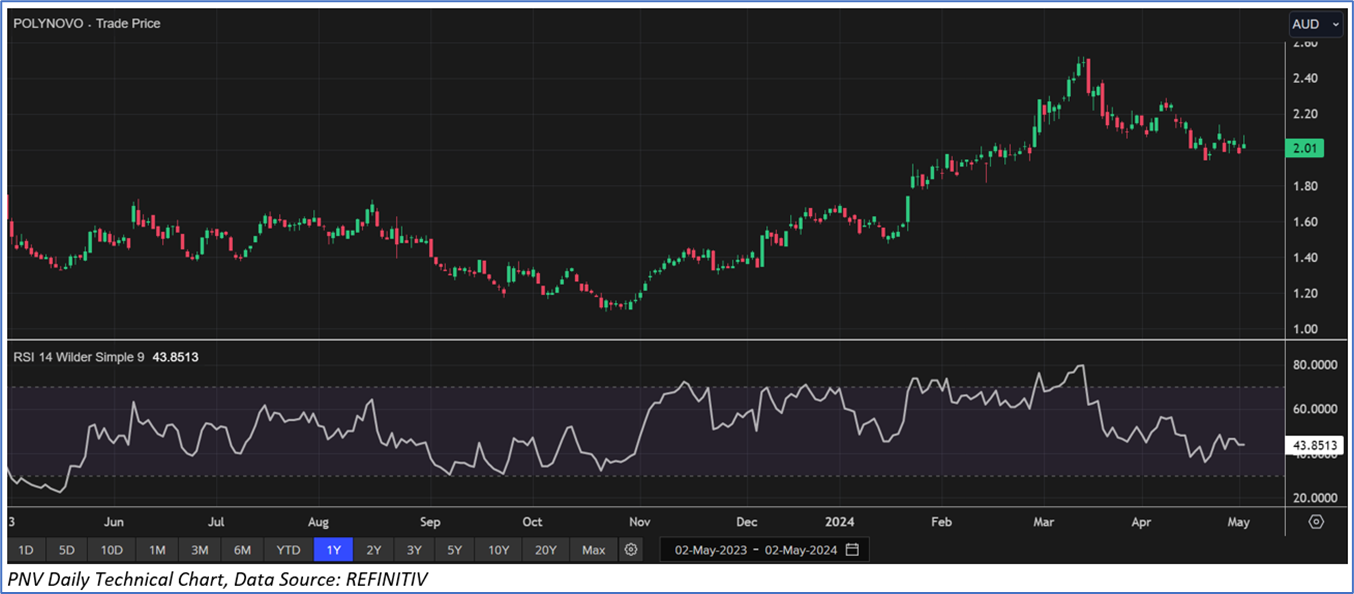Screen dimensions: 1354x594
Task: Expand the AUD currency dropdown
Action: click(1316, 24)
